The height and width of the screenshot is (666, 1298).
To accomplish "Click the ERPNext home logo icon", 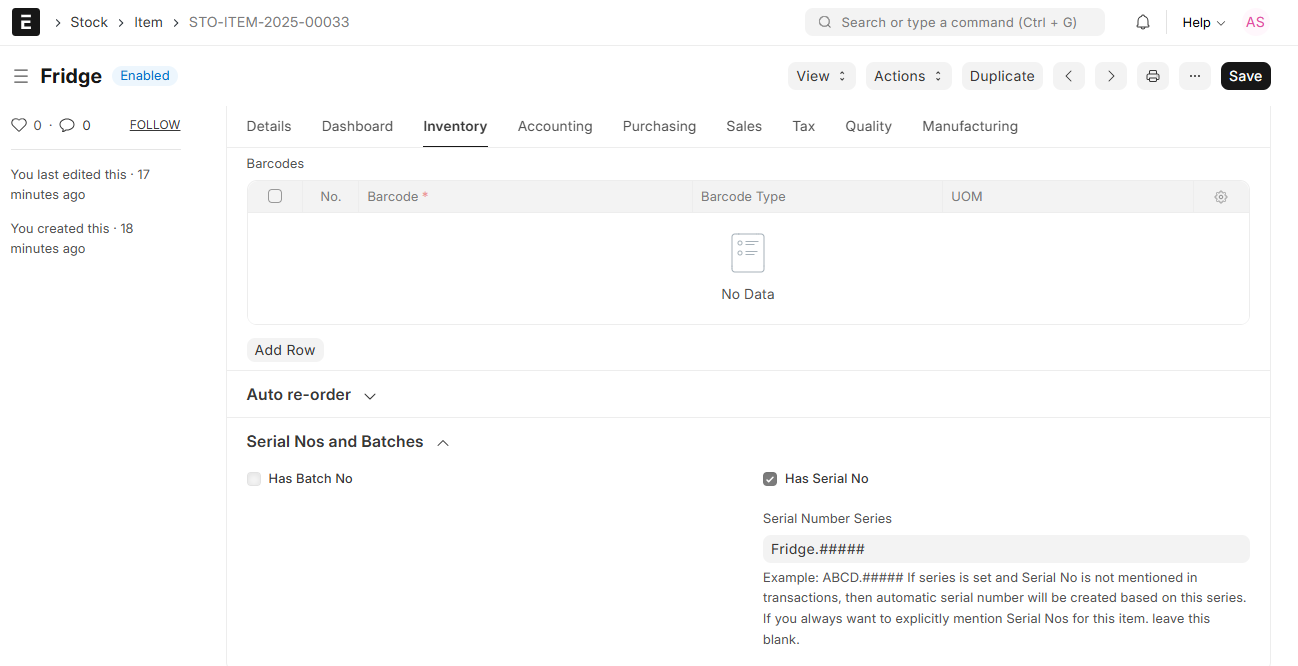I will click(x=26, y=22).
